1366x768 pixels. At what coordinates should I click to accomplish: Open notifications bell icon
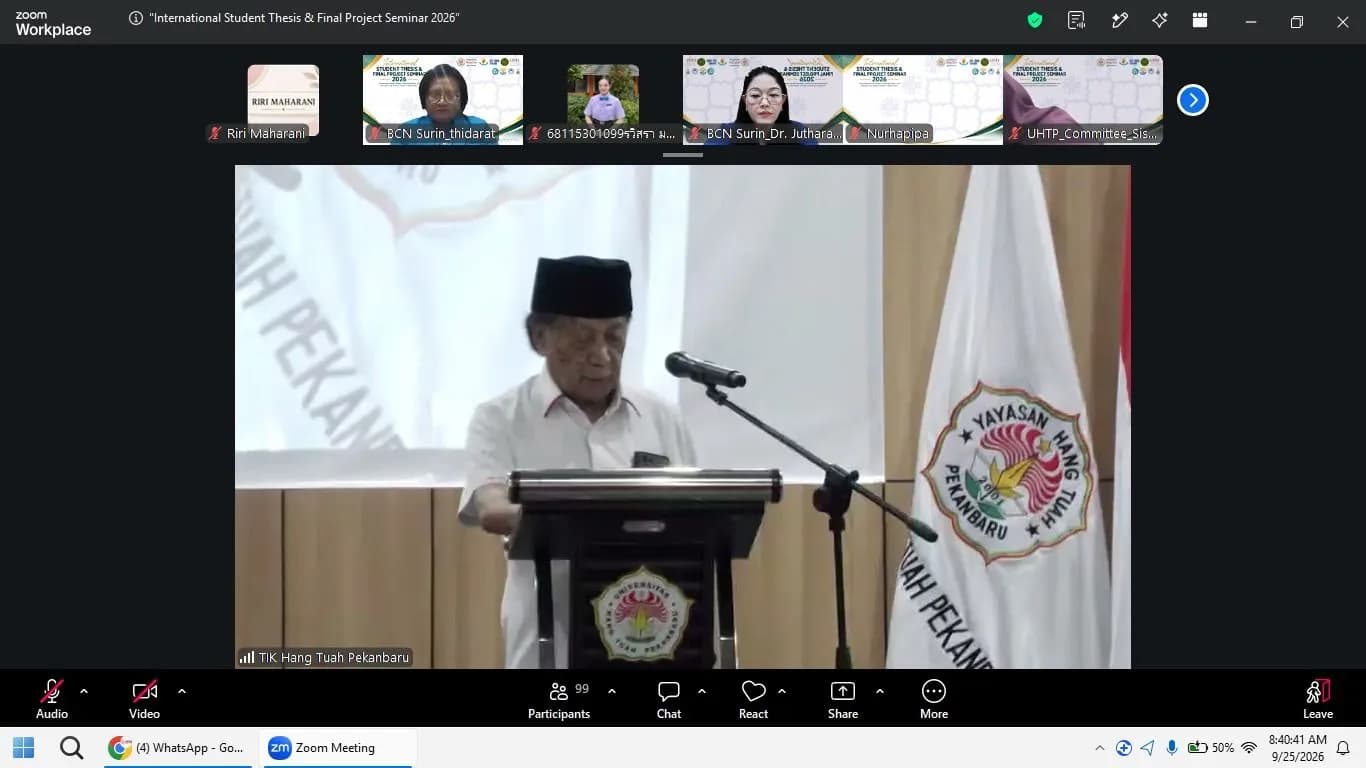1343,748
